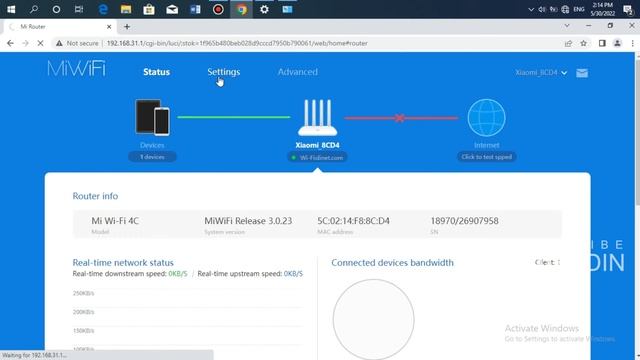Click the 1 devices badge
The height and width of the screenshot is (360, 640).
click(152, 157)
